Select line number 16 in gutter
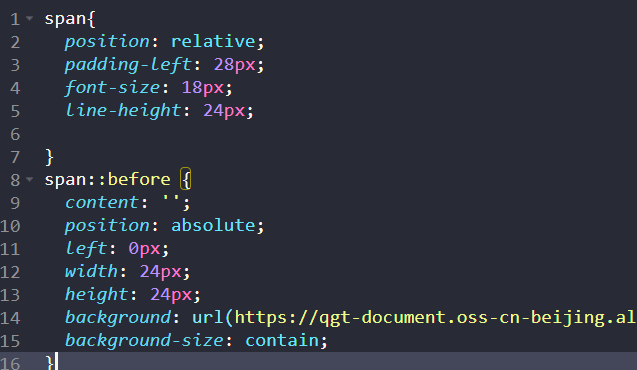The height and width of the screenshot is (370, 637). (x=10, y=363)
